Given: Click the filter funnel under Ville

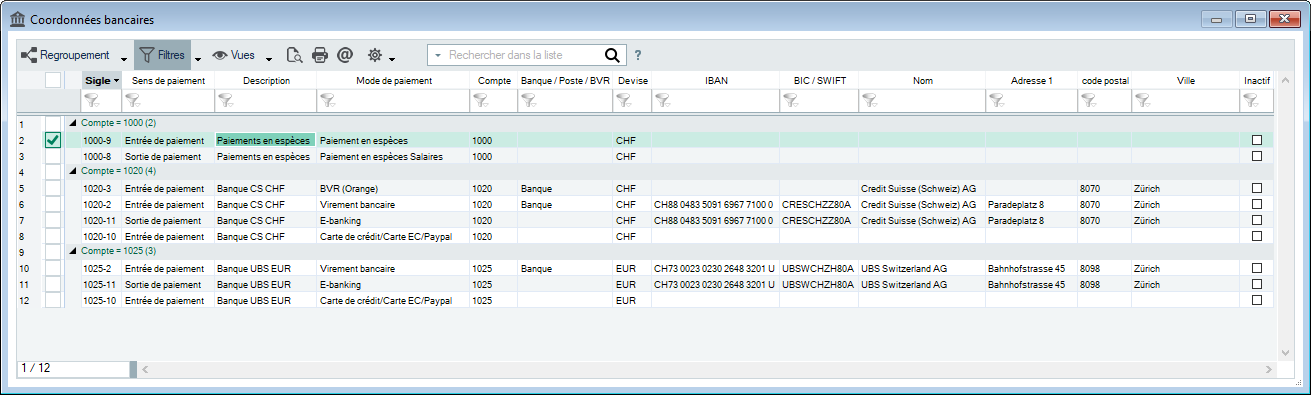Looking at the screenshot, I should tap(1143, 99).
